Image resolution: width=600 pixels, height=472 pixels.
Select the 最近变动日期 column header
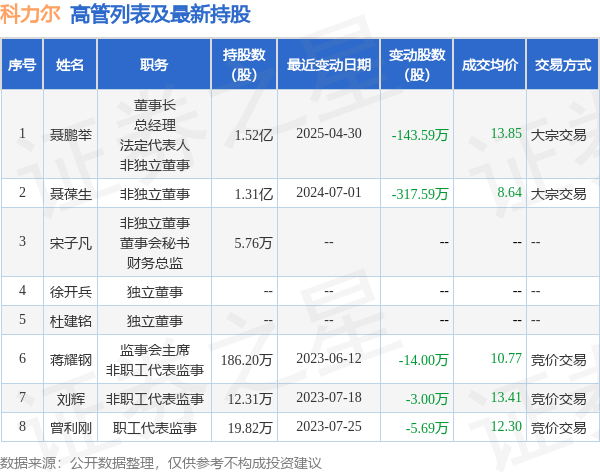click(x=329, y=64)
